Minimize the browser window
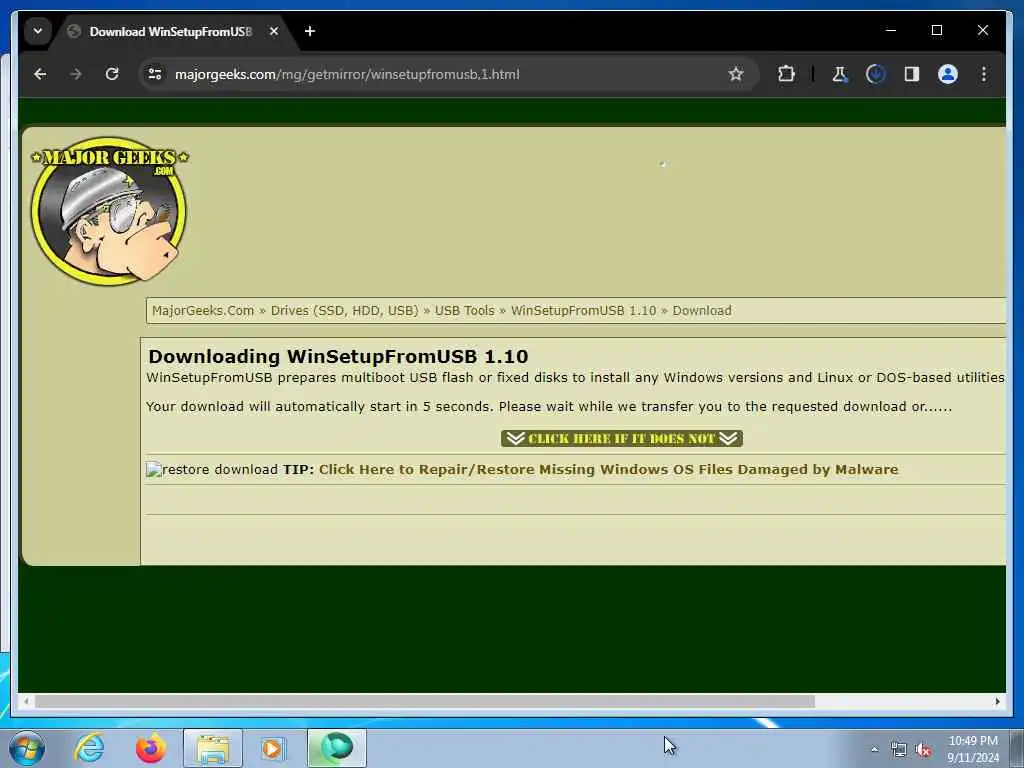The height and width of the screenshot is (768, 1024). (891, 30)
